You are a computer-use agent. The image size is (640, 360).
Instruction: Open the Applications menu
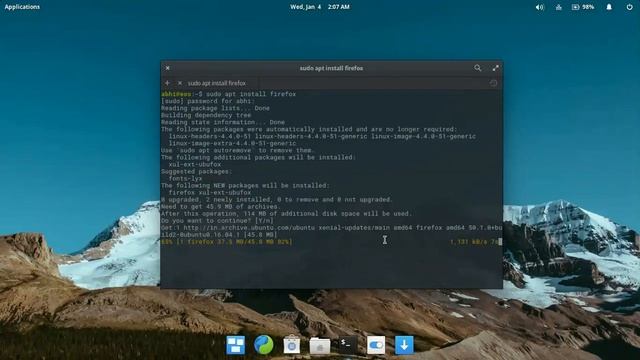click(22, 7)
